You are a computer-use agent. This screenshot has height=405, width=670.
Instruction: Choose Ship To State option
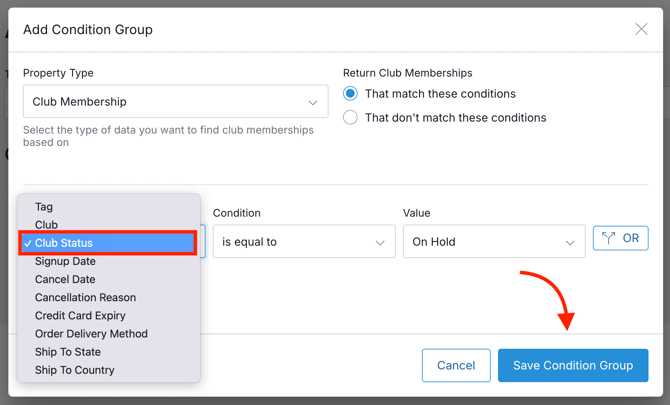coord(68,352)
